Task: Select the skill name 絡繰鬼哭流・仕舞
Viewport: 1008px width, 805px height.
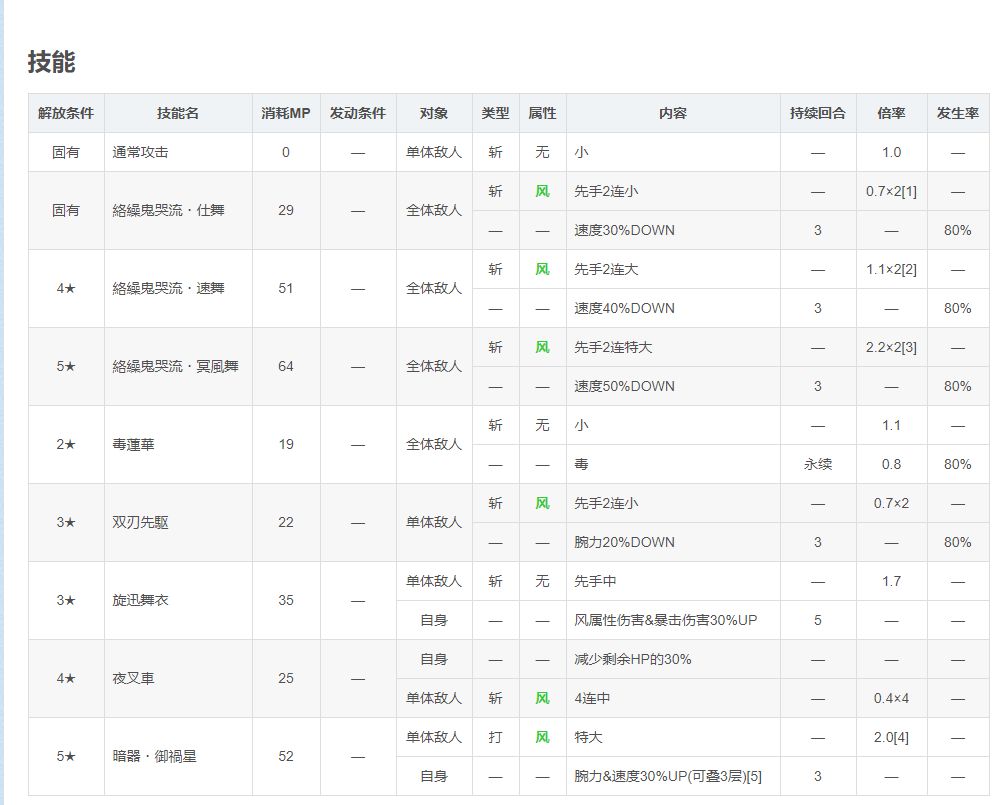Action: point(168,210)
